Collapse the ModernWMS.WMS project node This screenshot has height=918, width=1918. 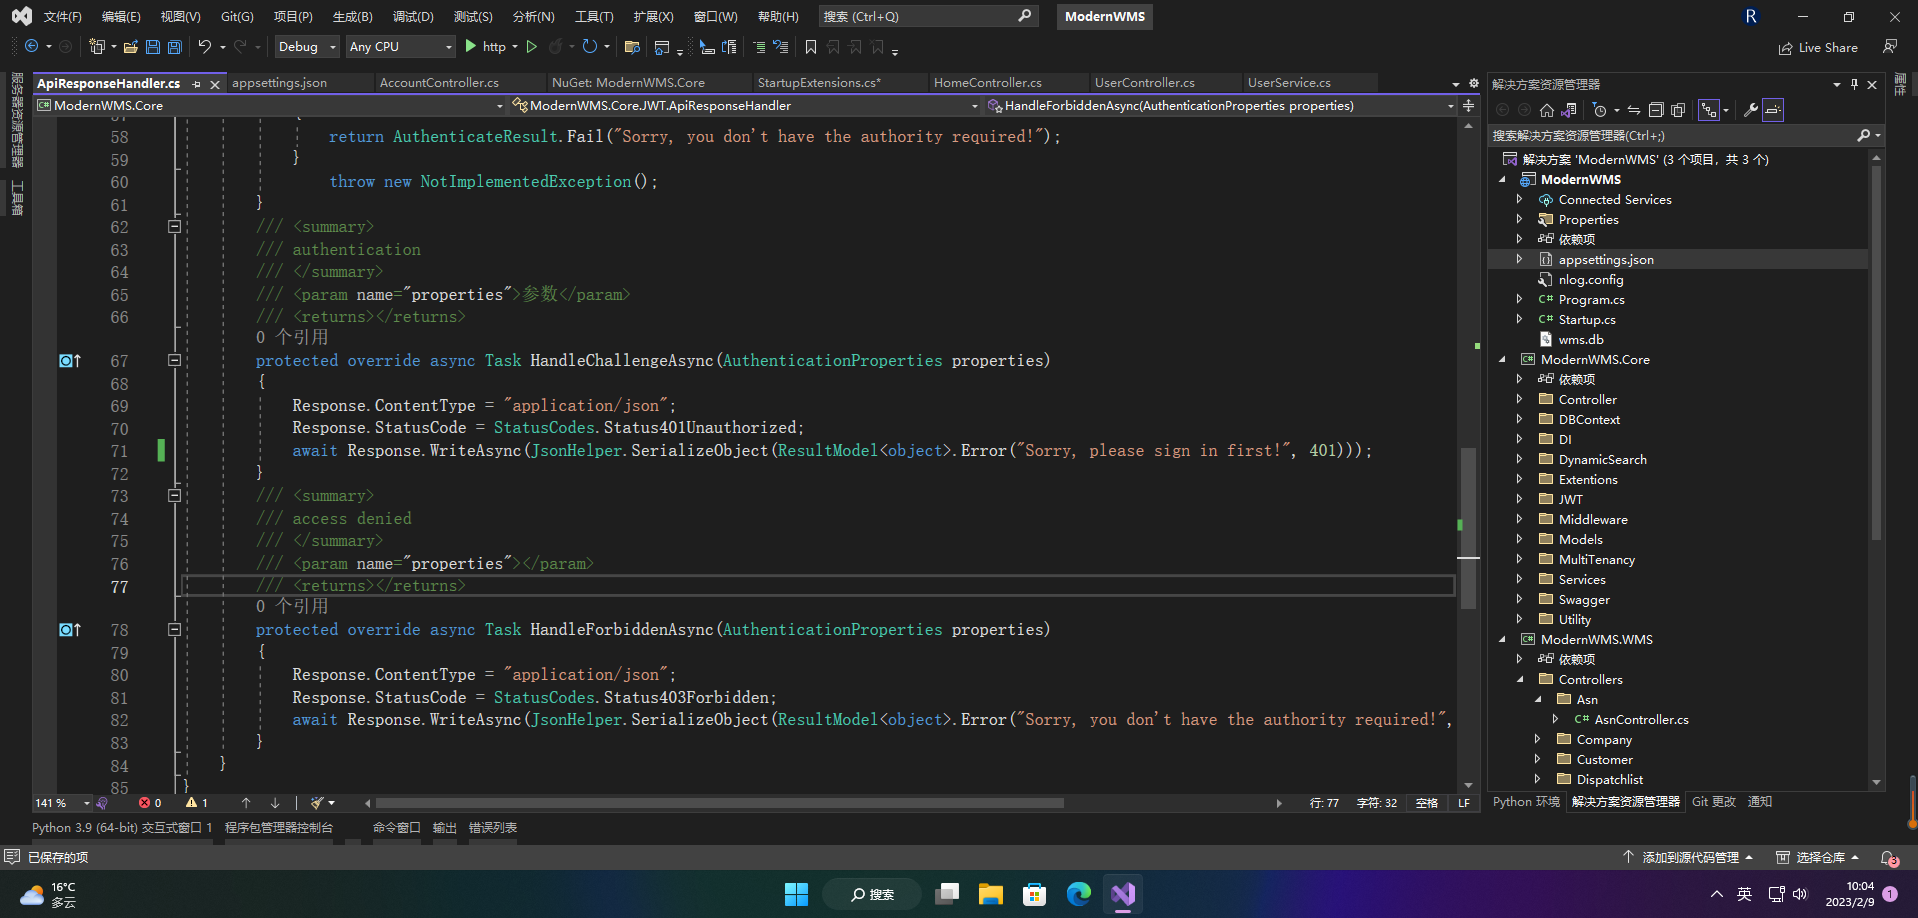1502,639
